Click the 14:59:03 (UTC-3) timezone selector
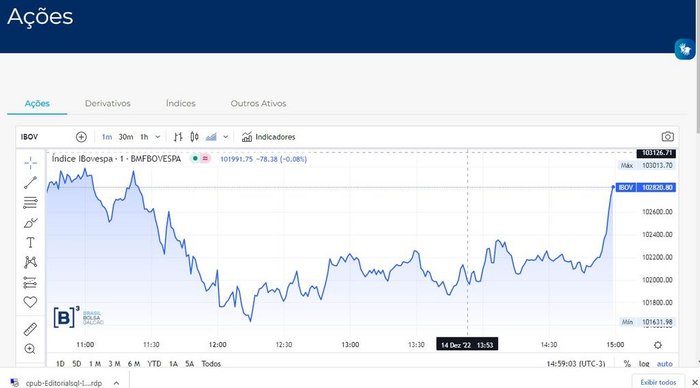The height and width of the screenshot is (388, 700). point(576,364)
